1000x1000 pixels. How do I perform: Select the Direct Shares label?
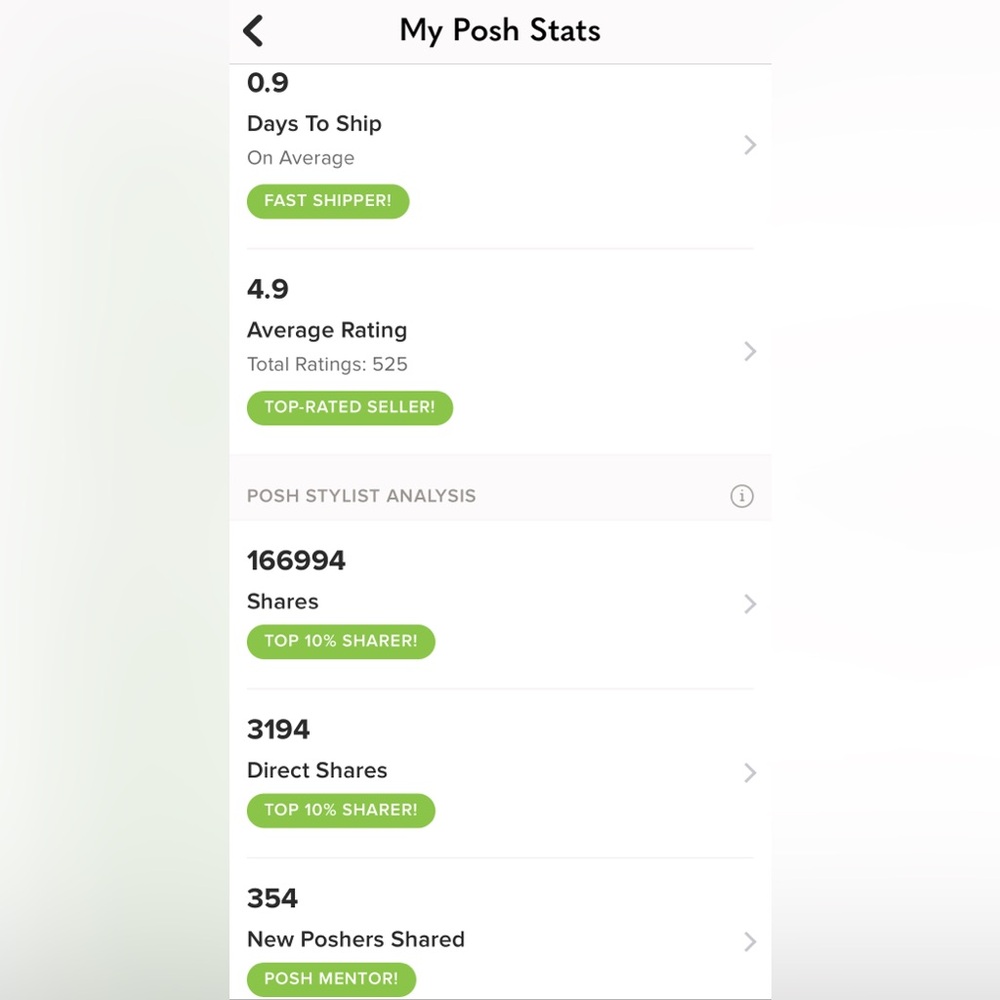click(x=317, y=770)
